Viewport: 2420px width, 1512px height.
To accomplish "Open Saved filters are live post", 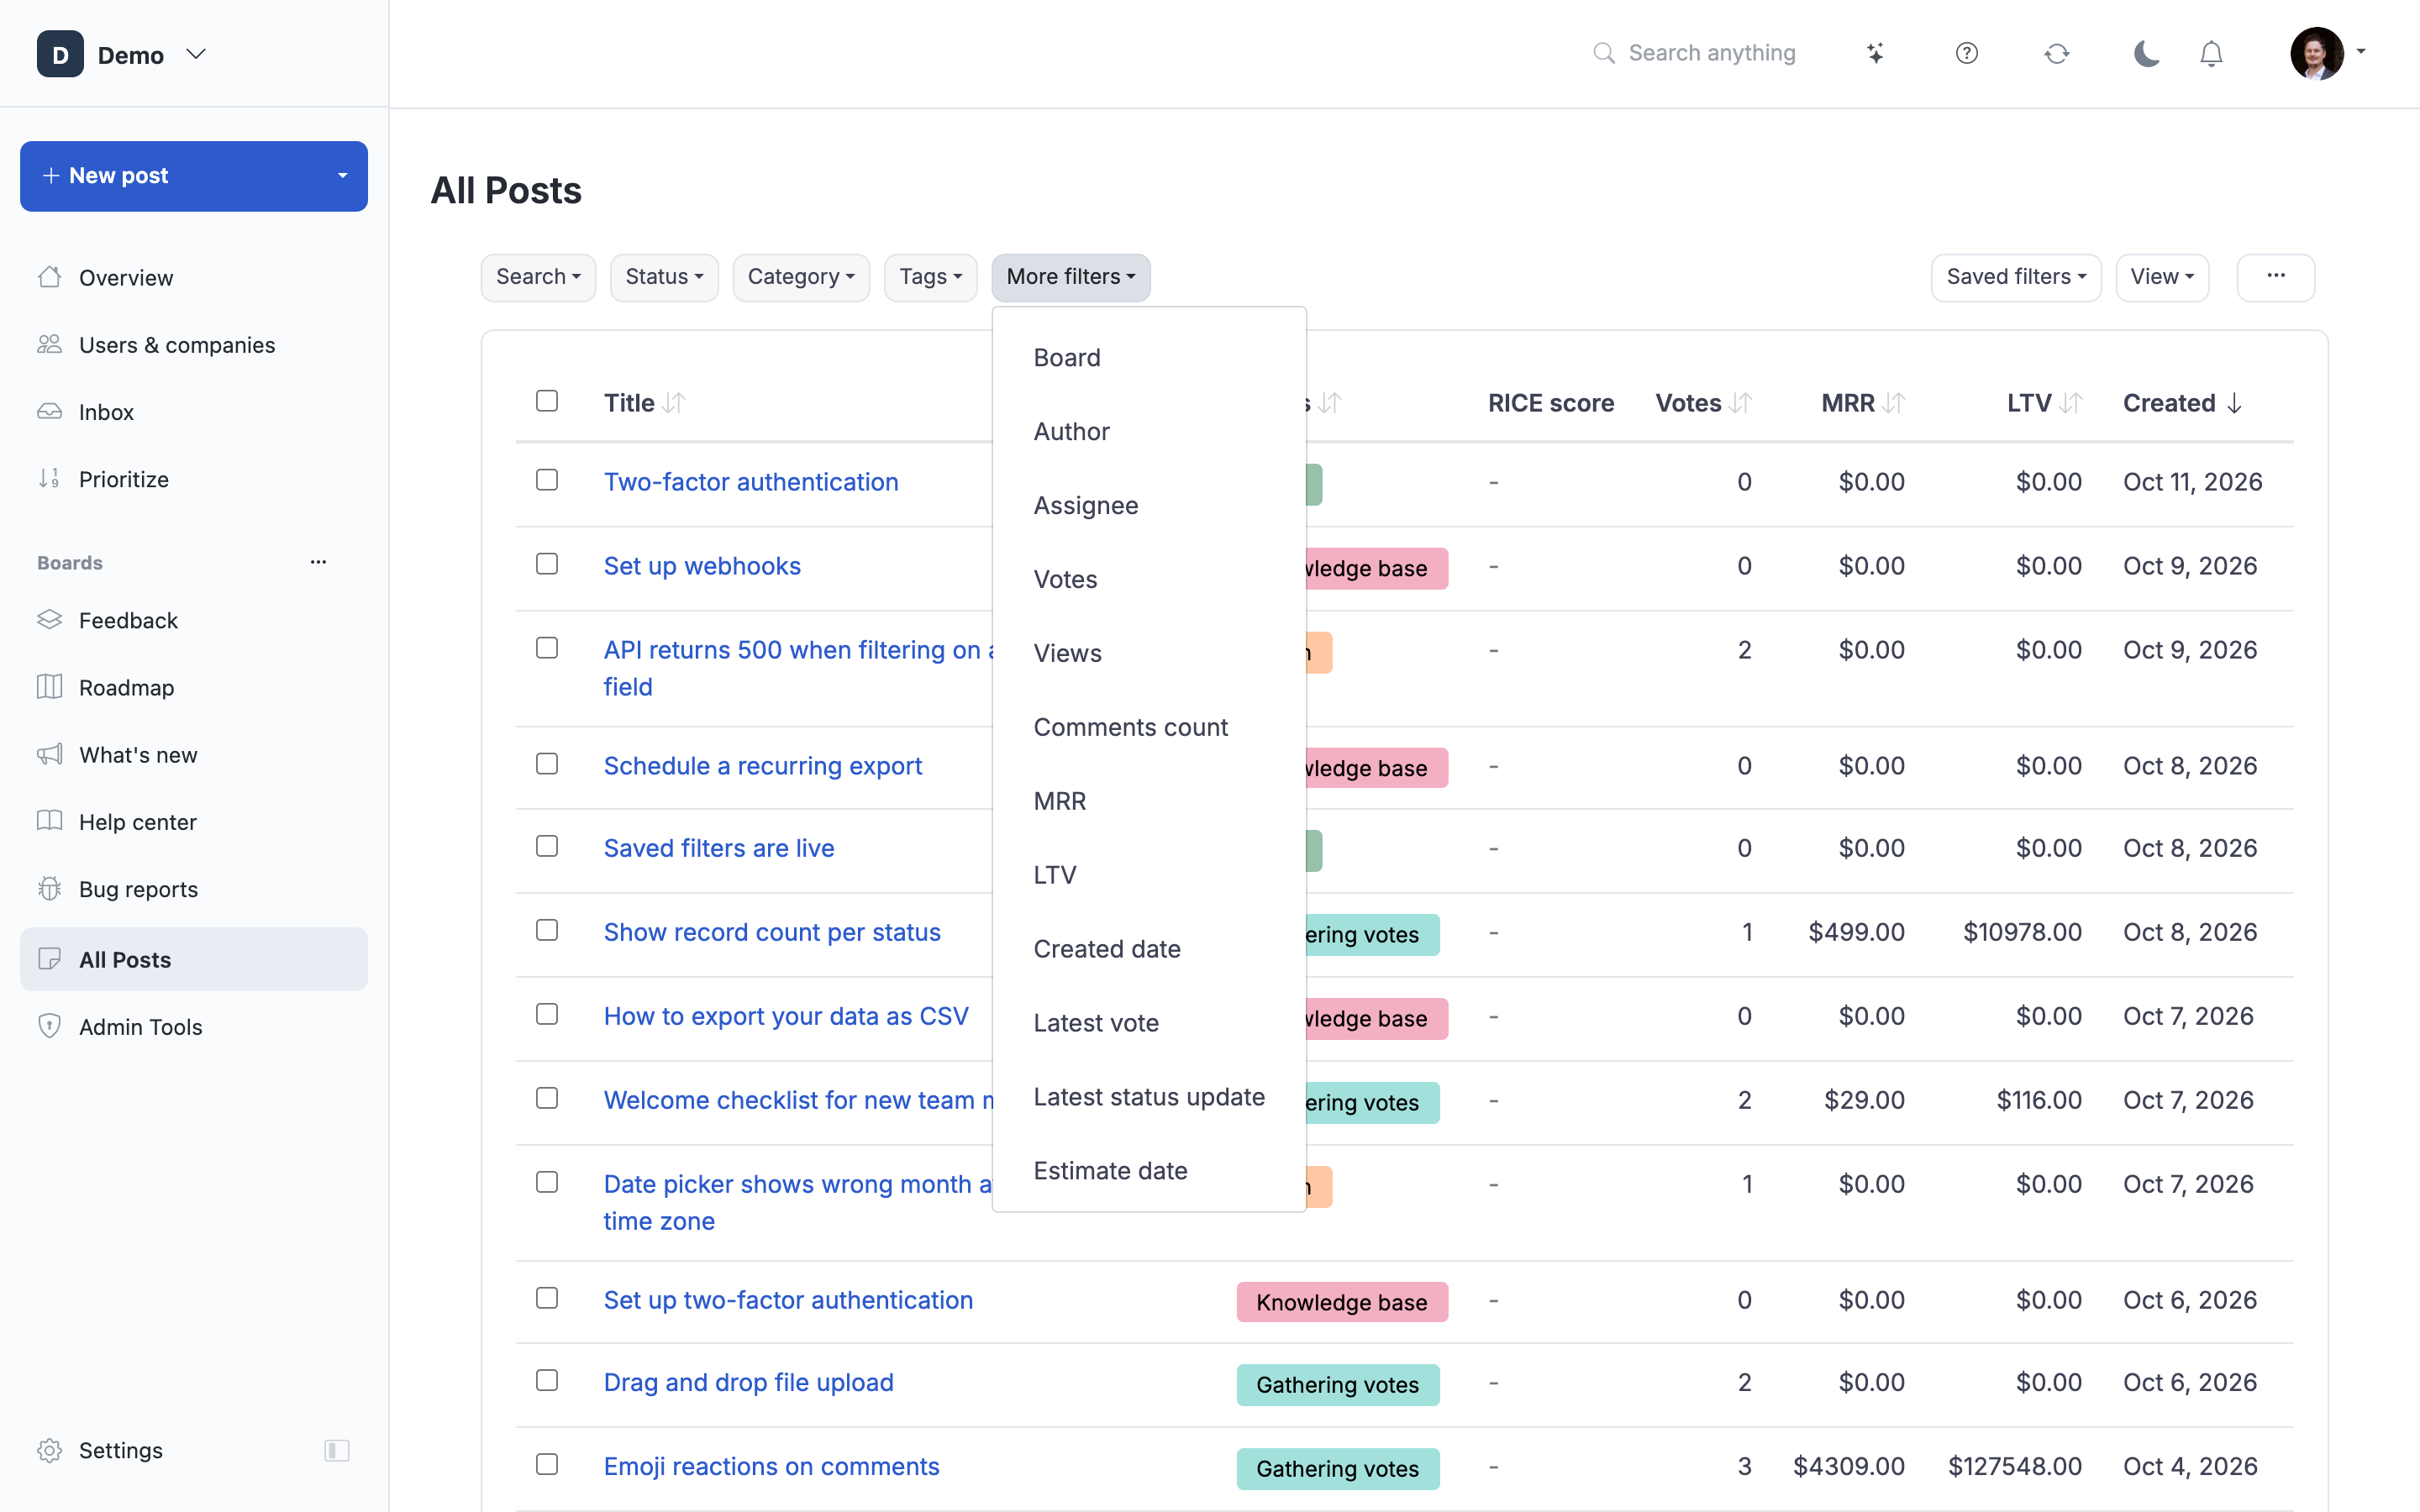I will (x=718, y=848).
